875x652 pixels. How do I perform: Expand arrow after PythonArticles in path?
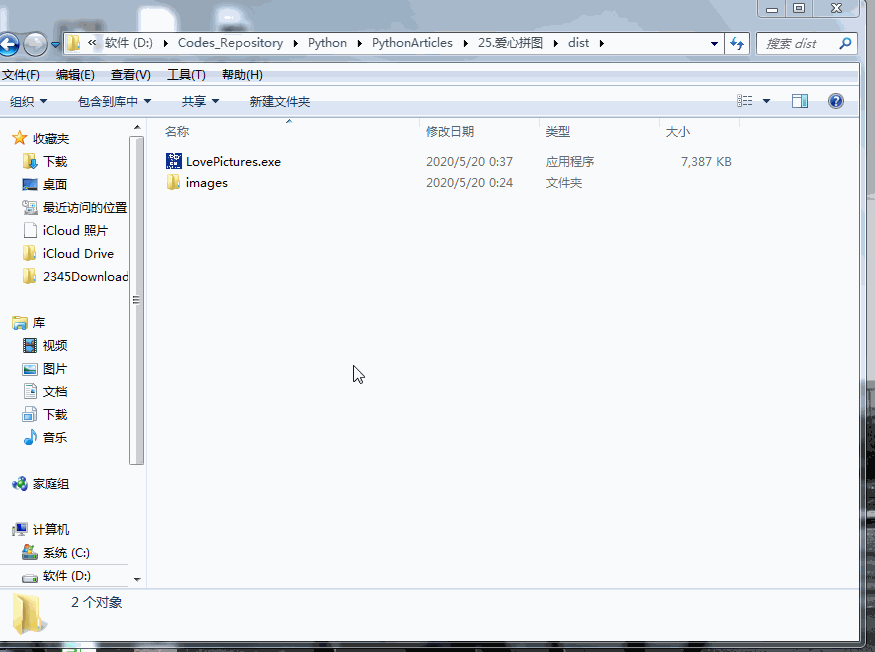(x=465, y=43)
